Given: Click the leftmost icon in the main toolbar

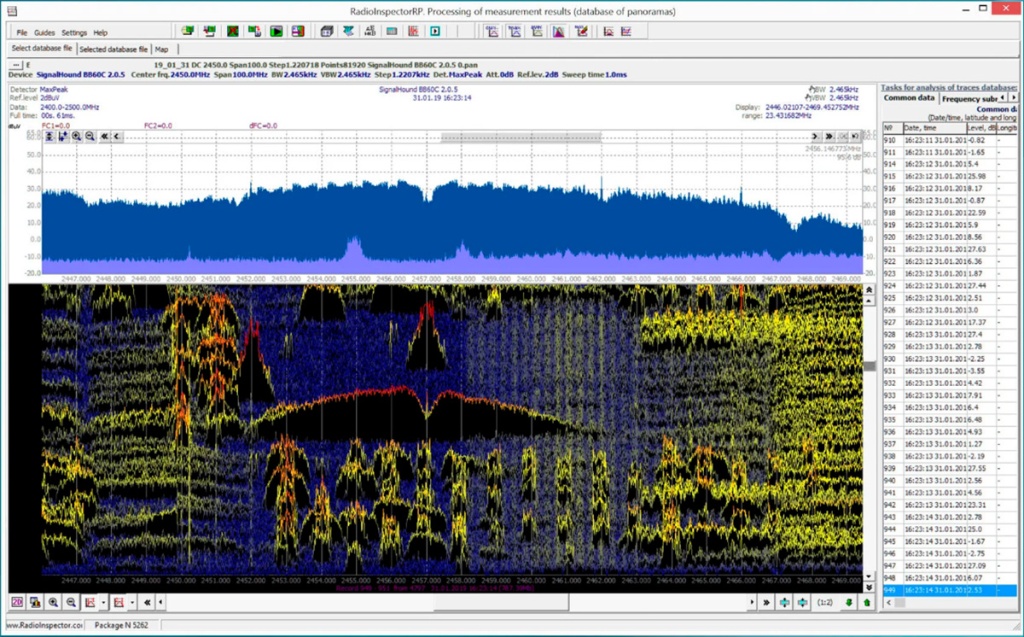Looking at the screenshot, I should click(187, 31).
